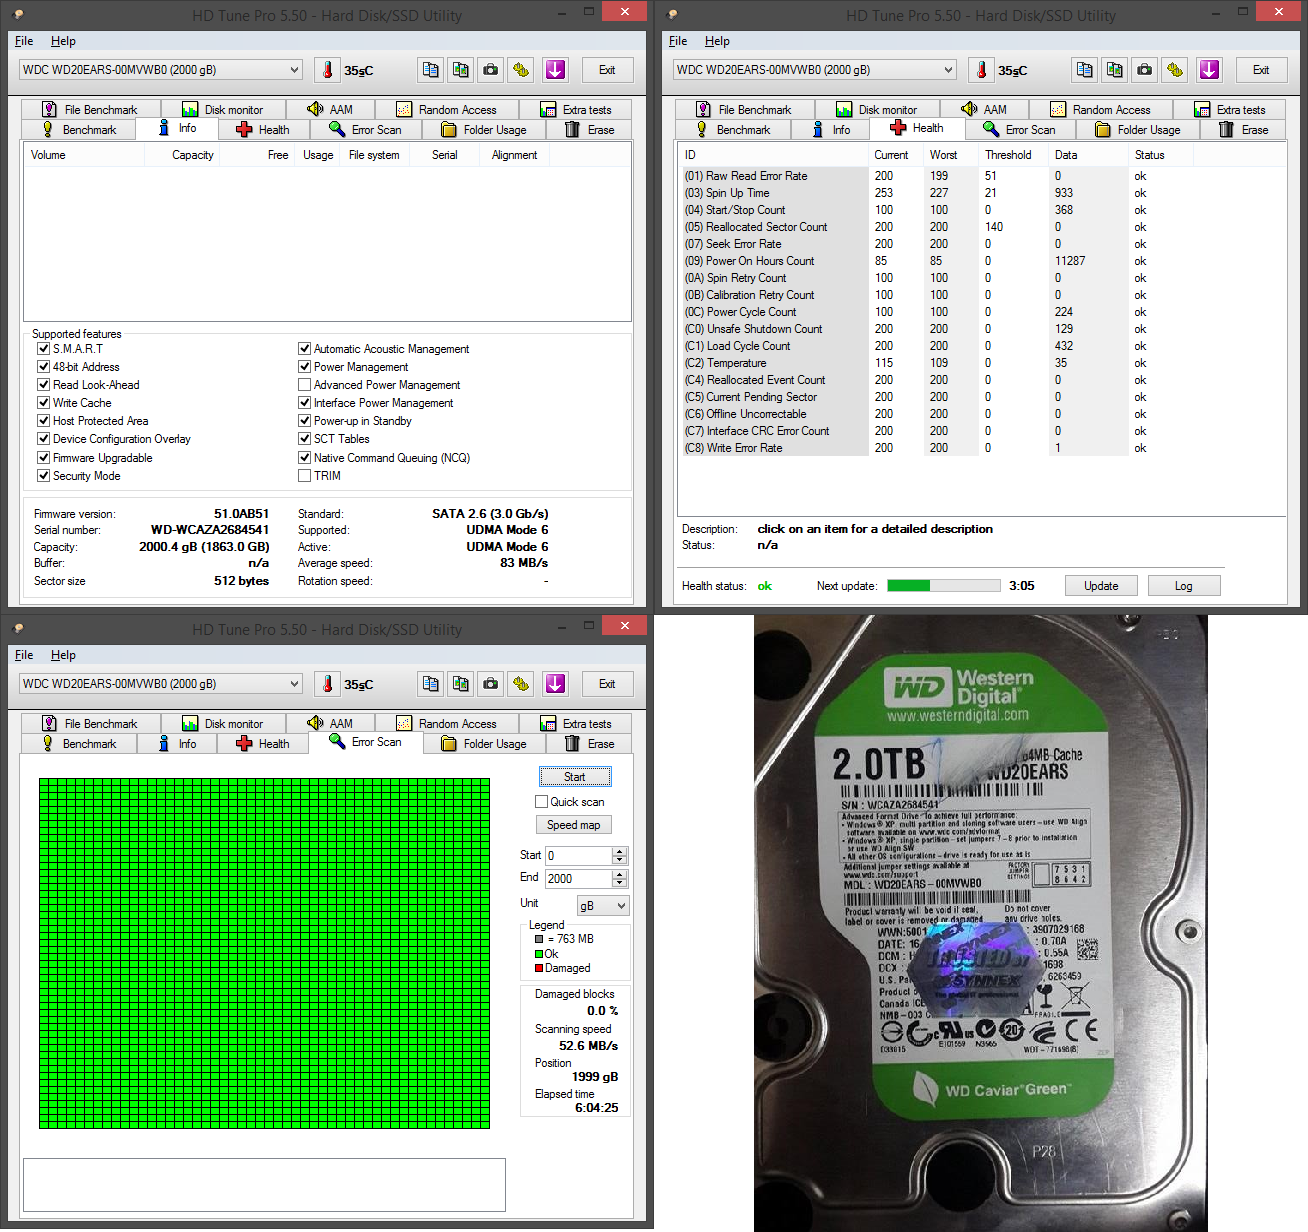Viewport: 1308px width, 1232px height.
Task: Select the Disk monitor tab in the Error Scan window
Action: click(223, 724)
